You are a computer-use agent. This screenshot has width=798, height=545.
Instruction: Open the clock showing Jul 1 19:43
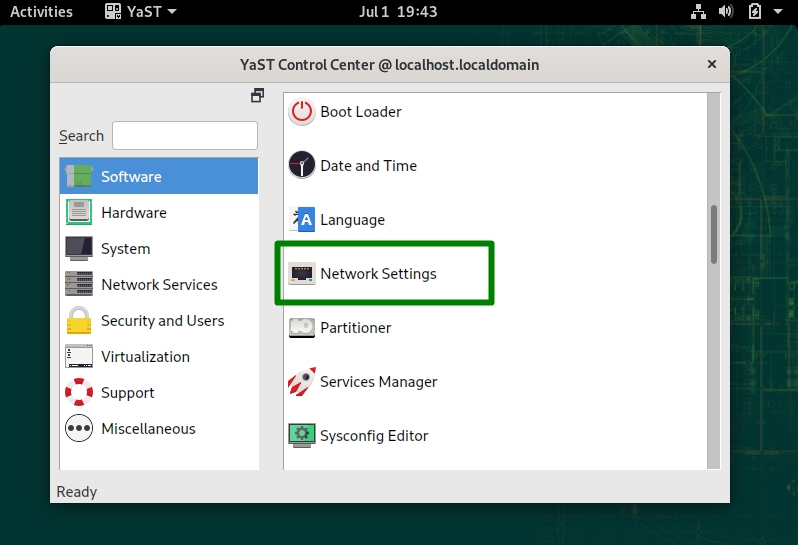(398, 11)
